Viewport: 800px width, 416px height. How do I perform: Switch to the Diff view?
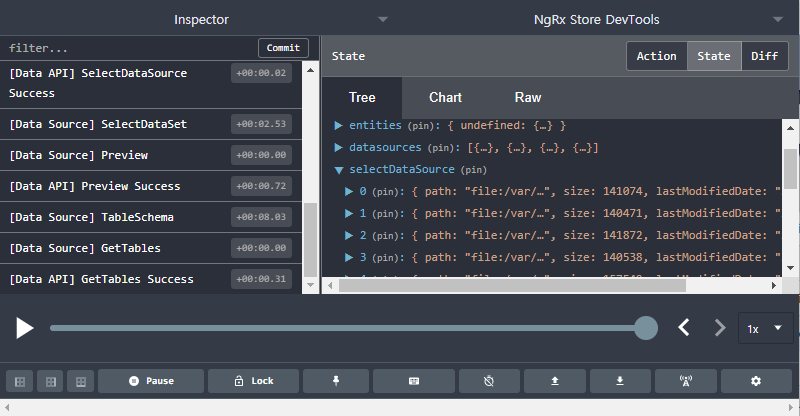point(764,56)
